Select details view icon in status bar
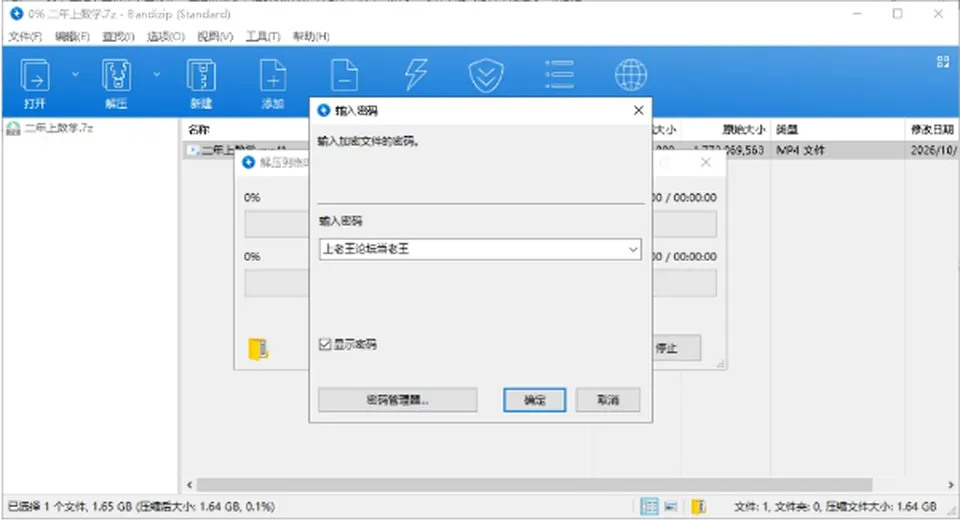Image resolution: width=960 pixels, height=521 pixels. [x=649, y=506]
